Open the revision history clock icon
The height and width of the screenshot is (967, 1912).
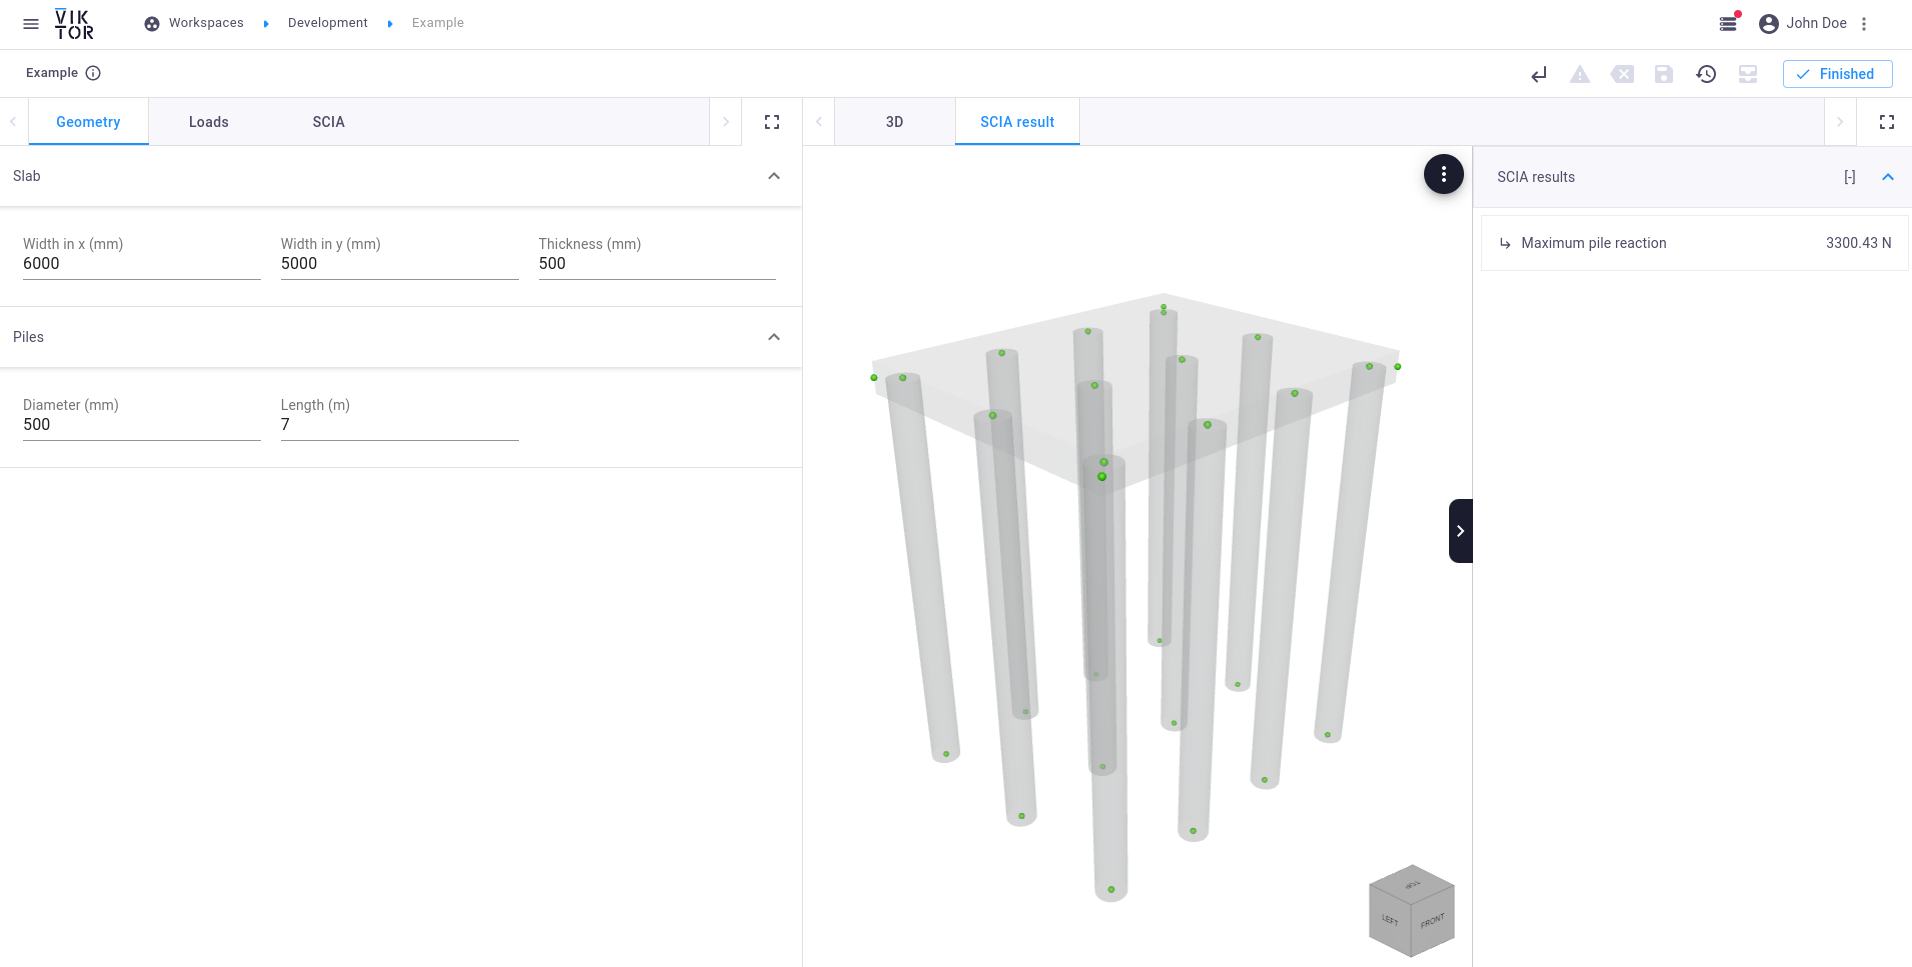pyautogui.click(x=1706, y=74)
